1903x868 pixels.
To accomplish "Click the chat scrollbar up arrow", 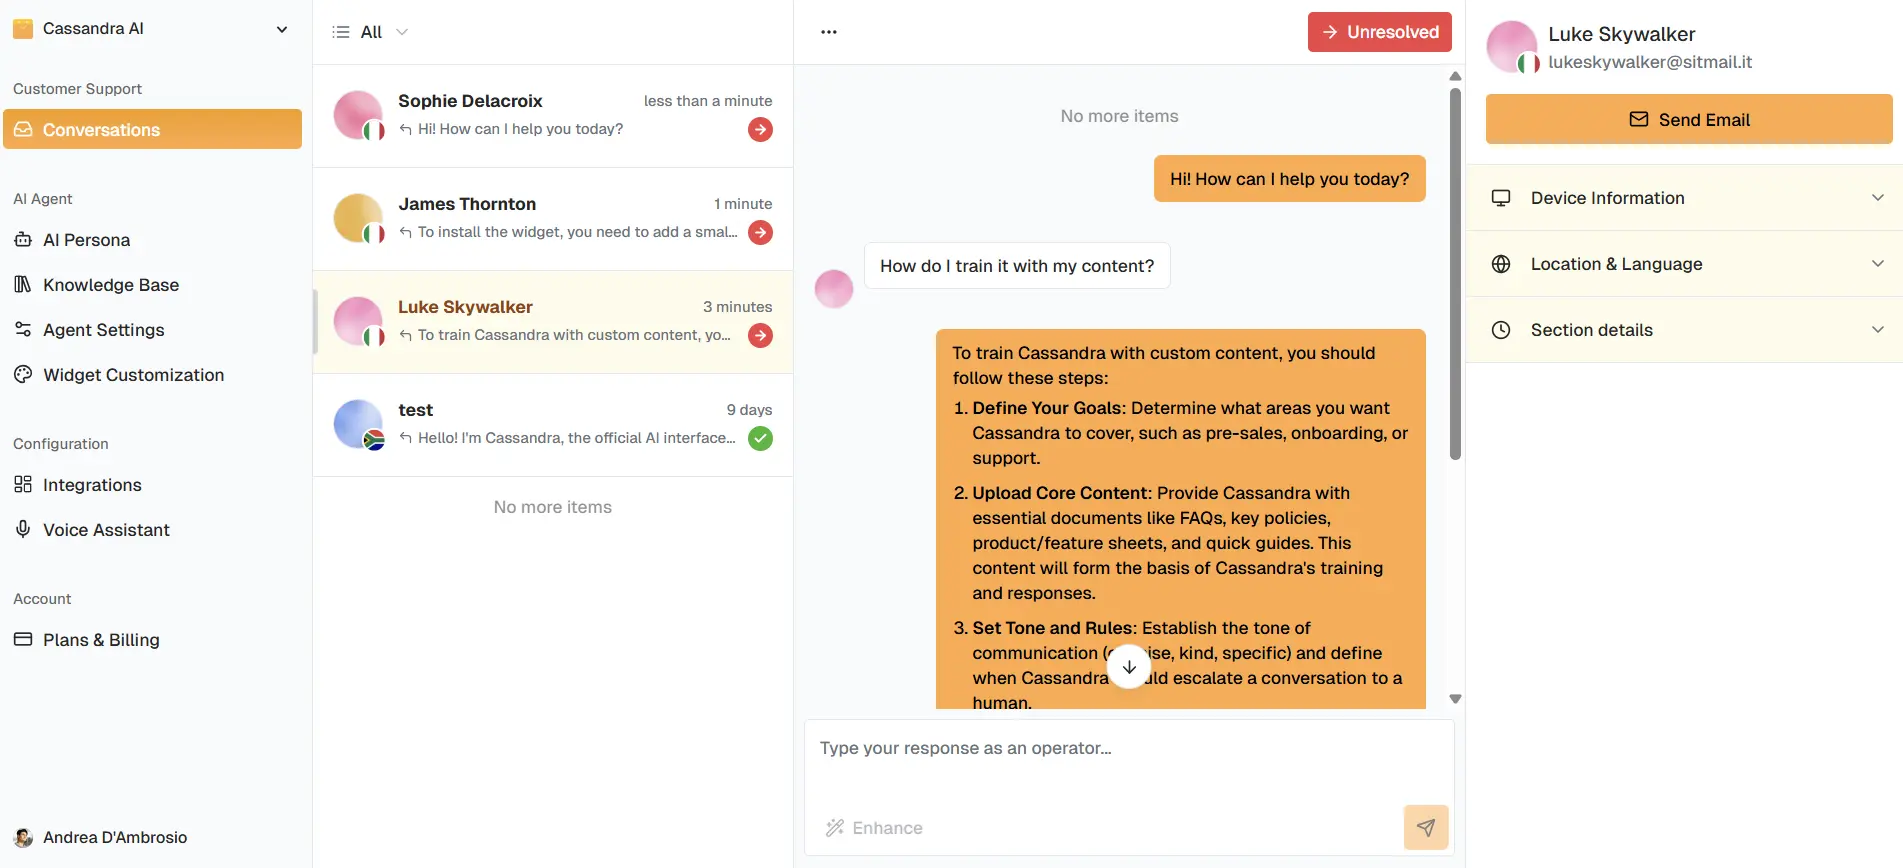I will [1455, 76].
